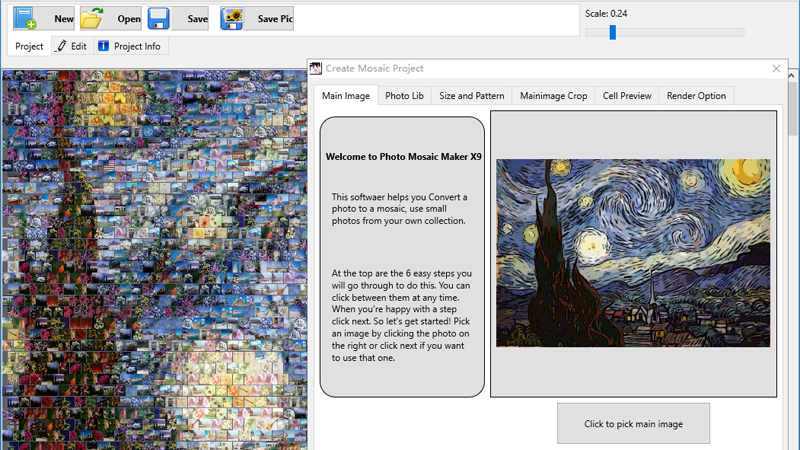The height and width of the screenshot is (450, 800).
Task: Click 'Welcome to Photo Mosaic Maker X9' heading
Action: tap(404, 157)
